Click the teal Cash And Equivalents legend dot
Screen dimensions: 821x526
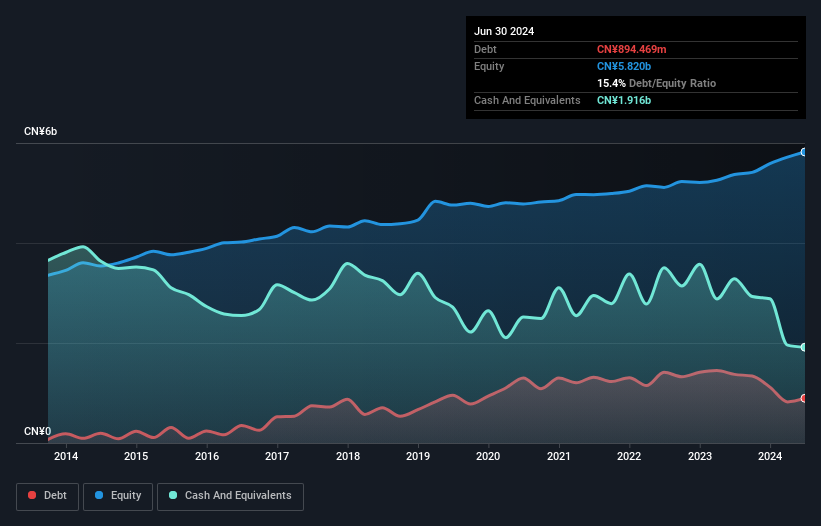(173, 495)
